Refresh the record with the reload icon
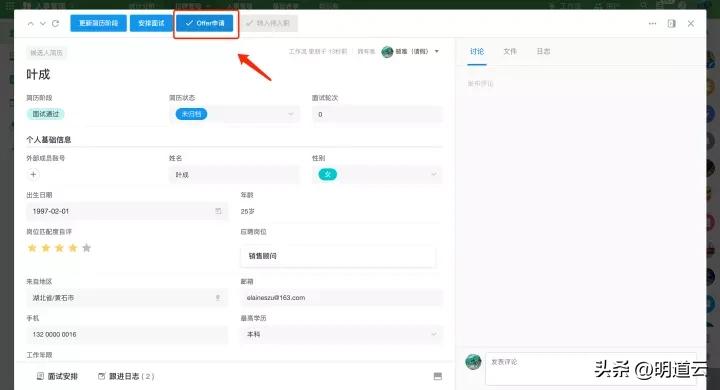The width and height of the screenshot is (720, 390). point(56,23)
